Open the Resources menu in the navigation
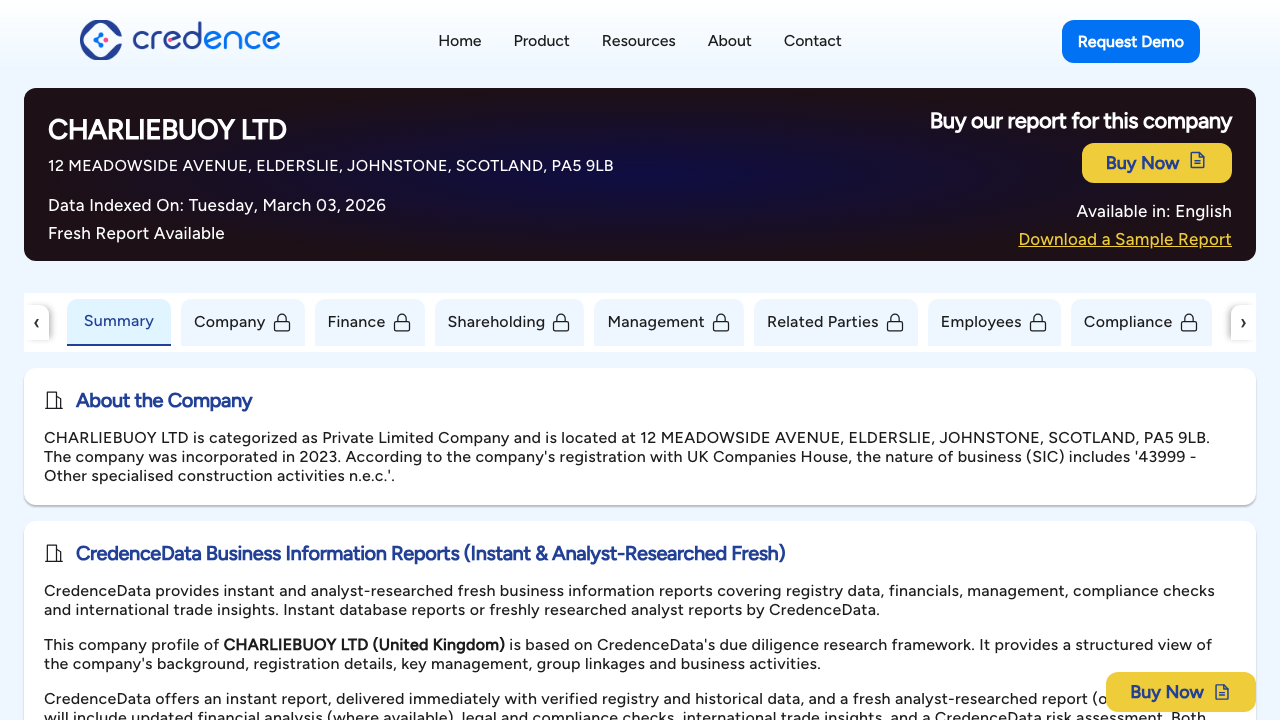This screenshot has height=720, width=1280. (x=638, y=41)
